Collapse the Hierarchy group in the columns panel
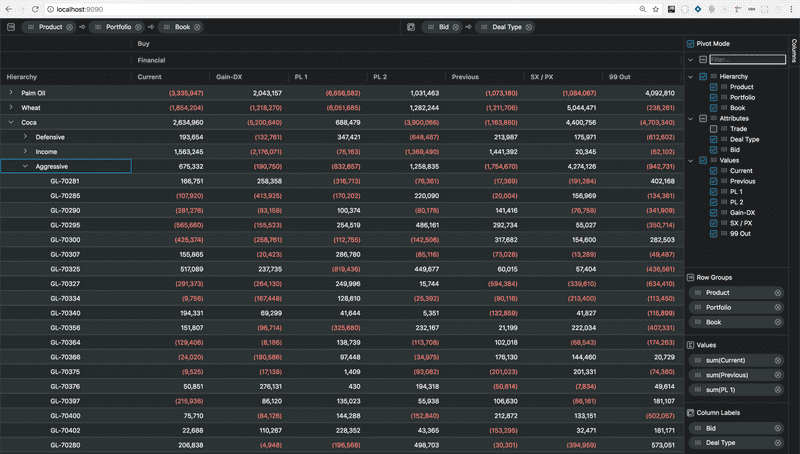This screenshot has height=454, width=800. click(691, 77)
